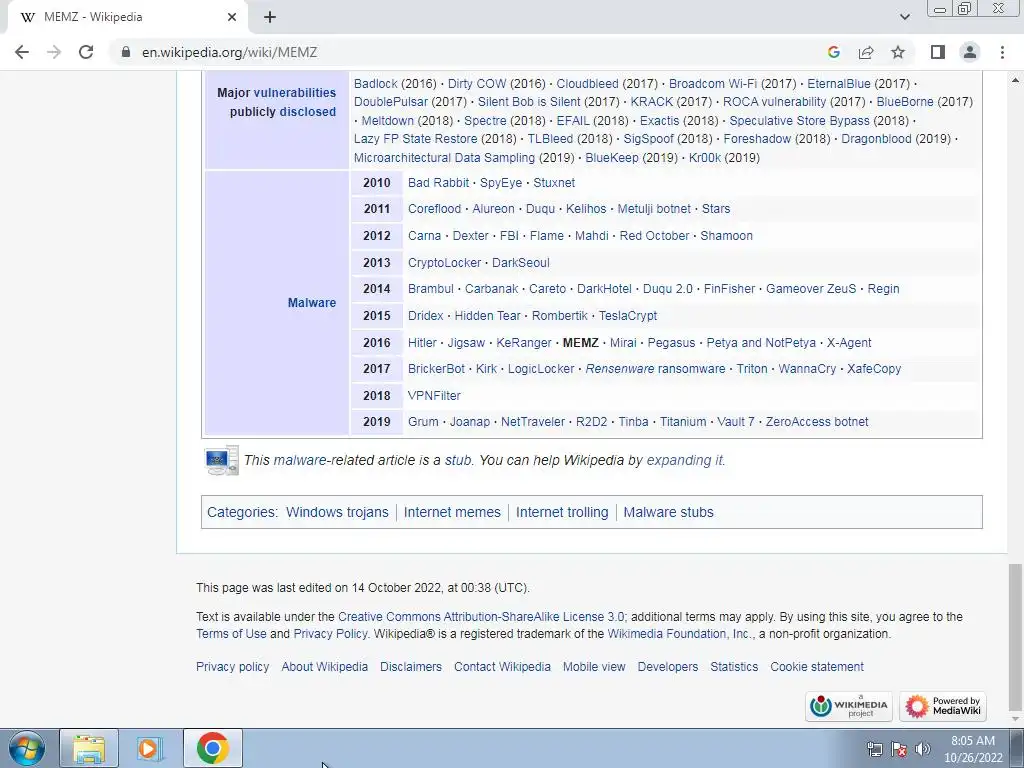Image resolution: width=1024 pixels, height=768 pixels.
Task: Open the VPNFilter link
Action: (434, 396)
